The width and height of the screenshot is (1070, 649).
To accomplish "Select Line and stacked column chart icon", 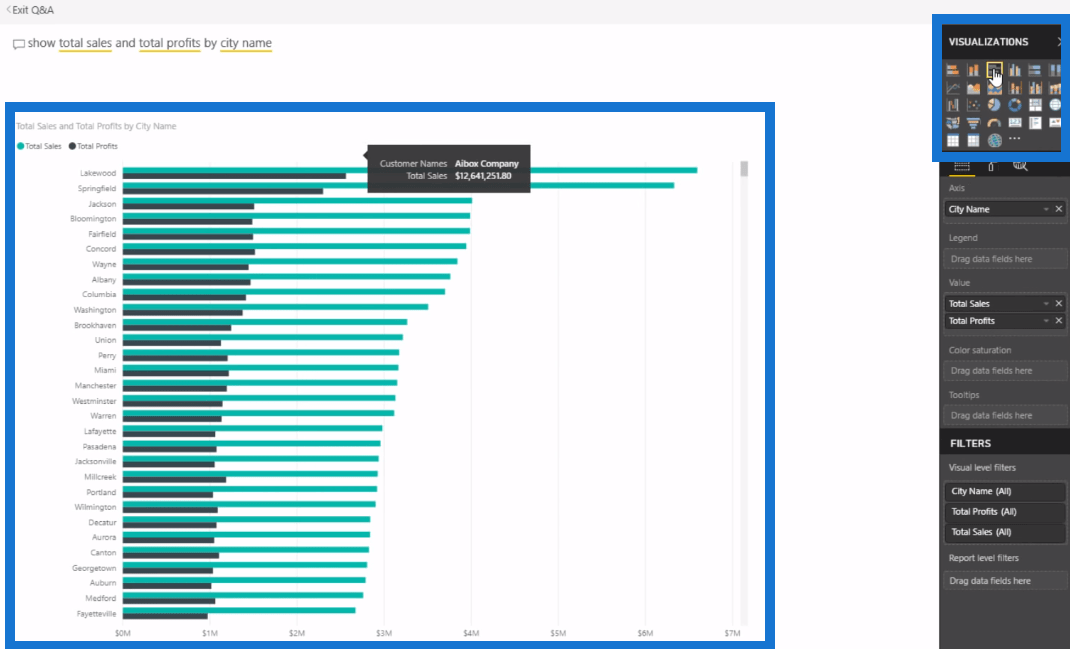I will [1015, 88].
